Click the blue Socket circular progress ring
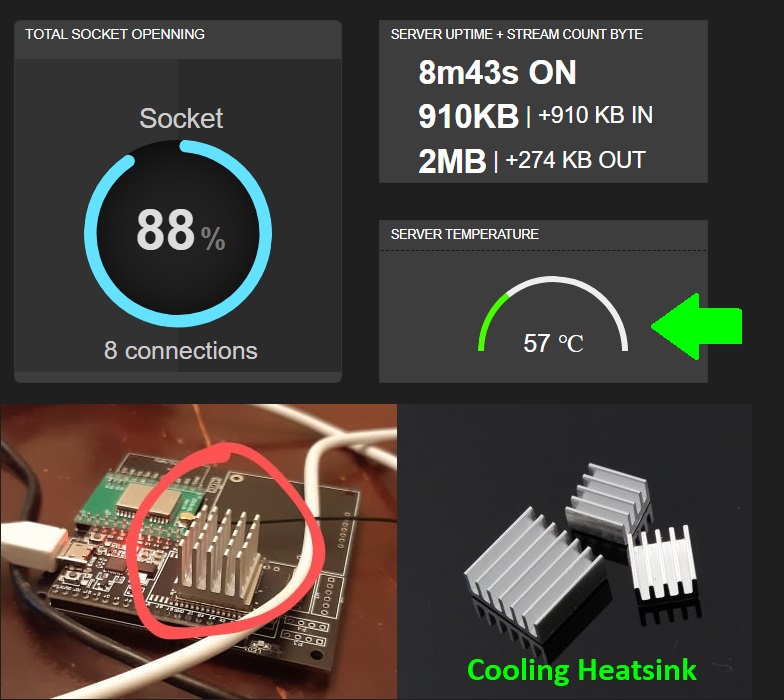The image size is (784, 700). tap(178, 234)
